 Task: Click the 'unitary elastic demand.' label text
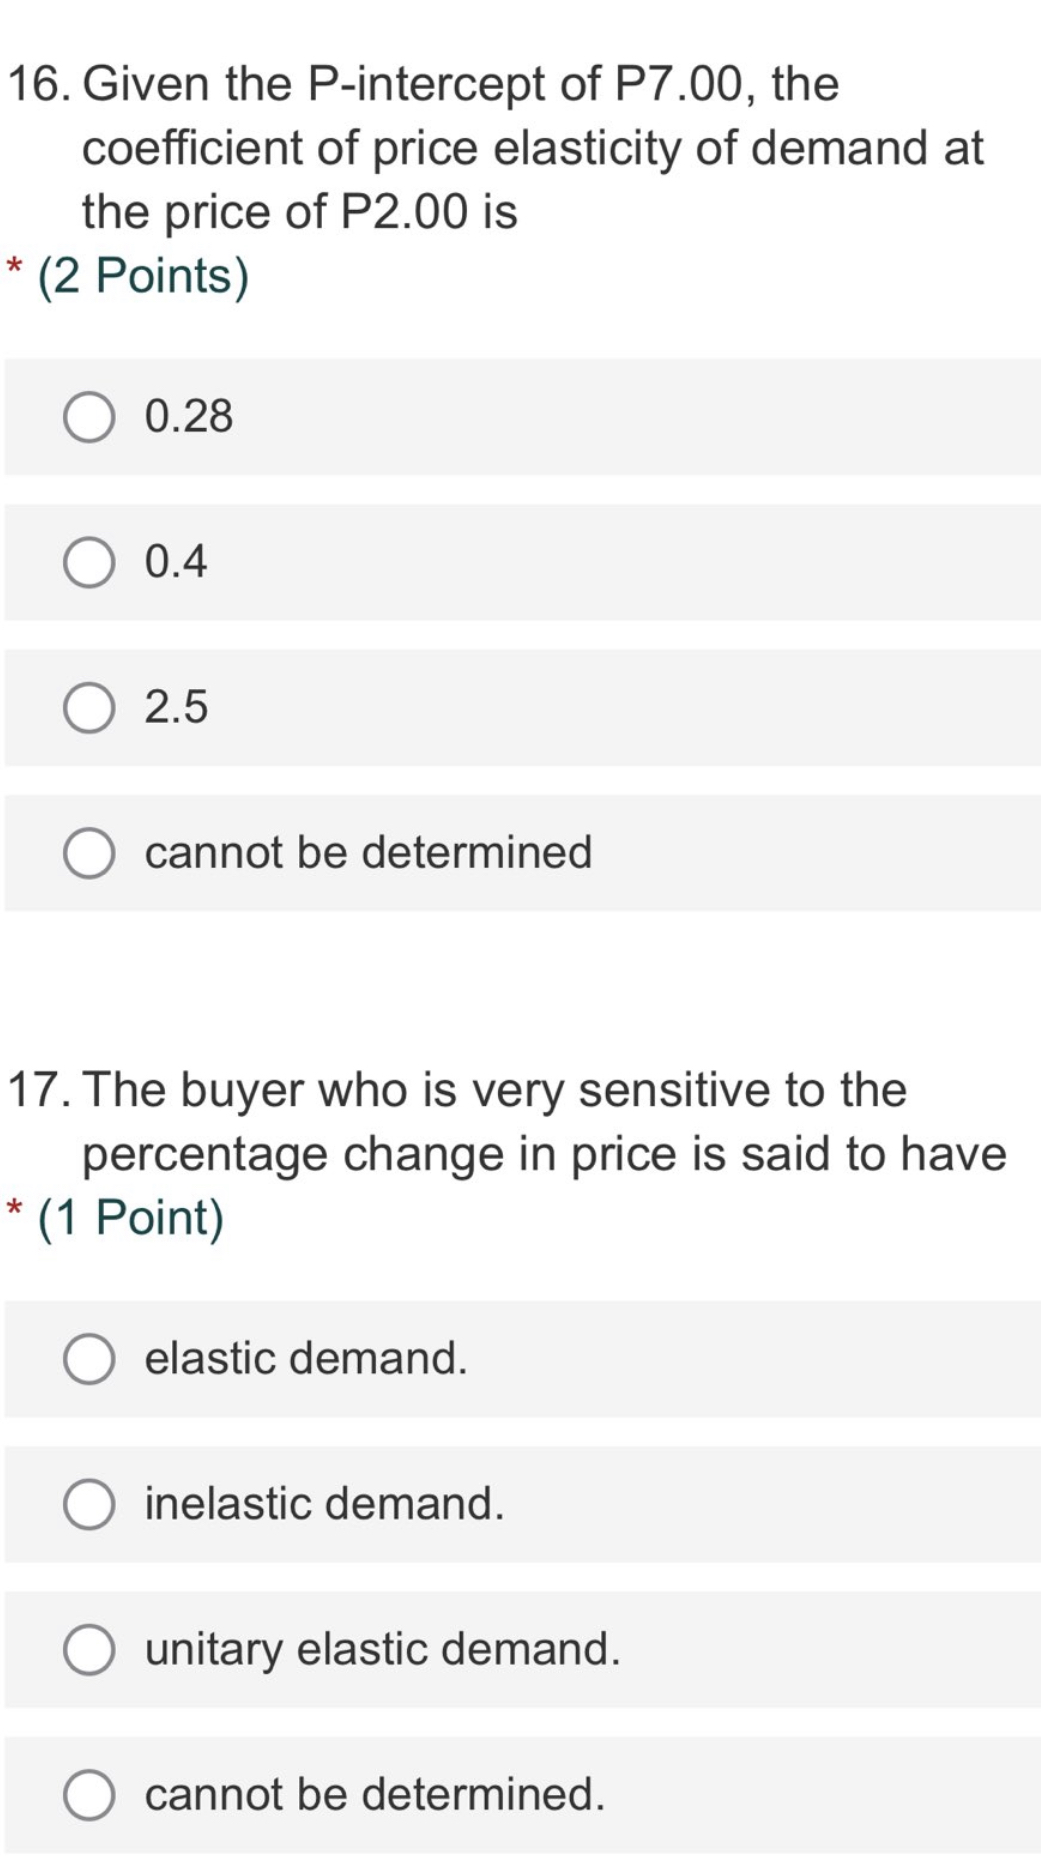tap(382, 1650)
